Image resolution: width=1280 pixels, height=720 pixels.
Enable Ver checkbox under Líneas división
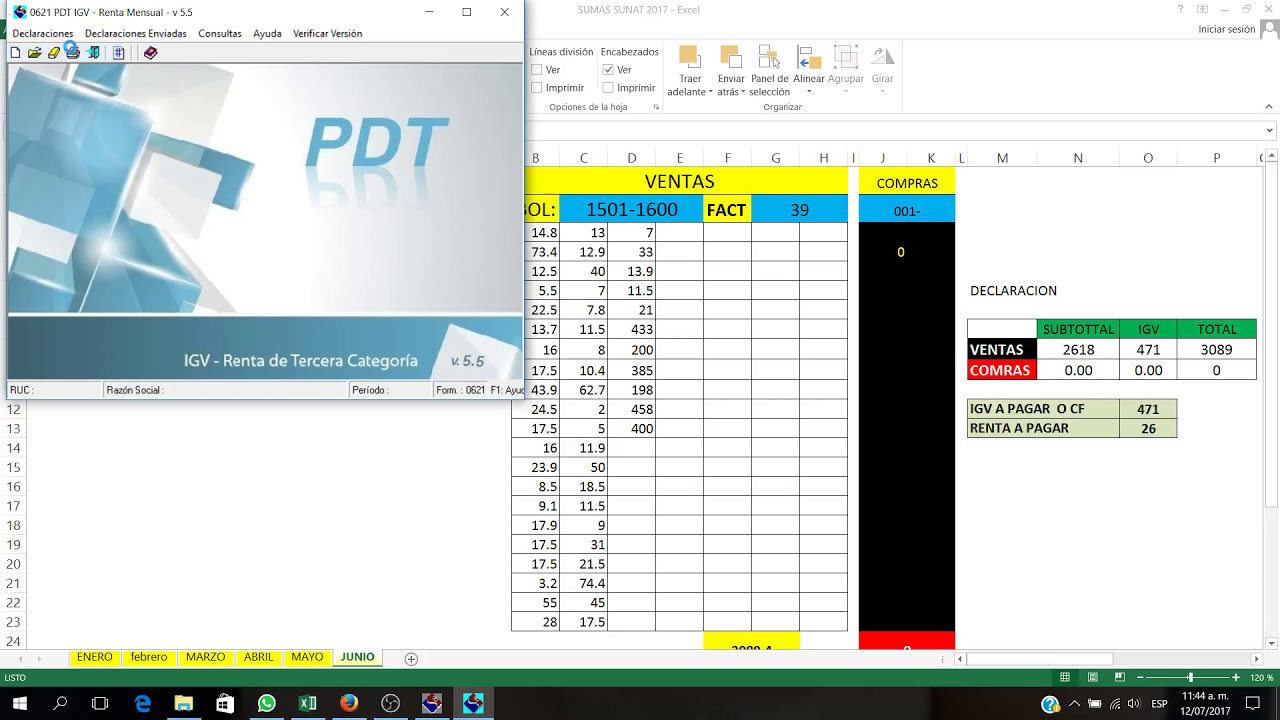point(537,70)
